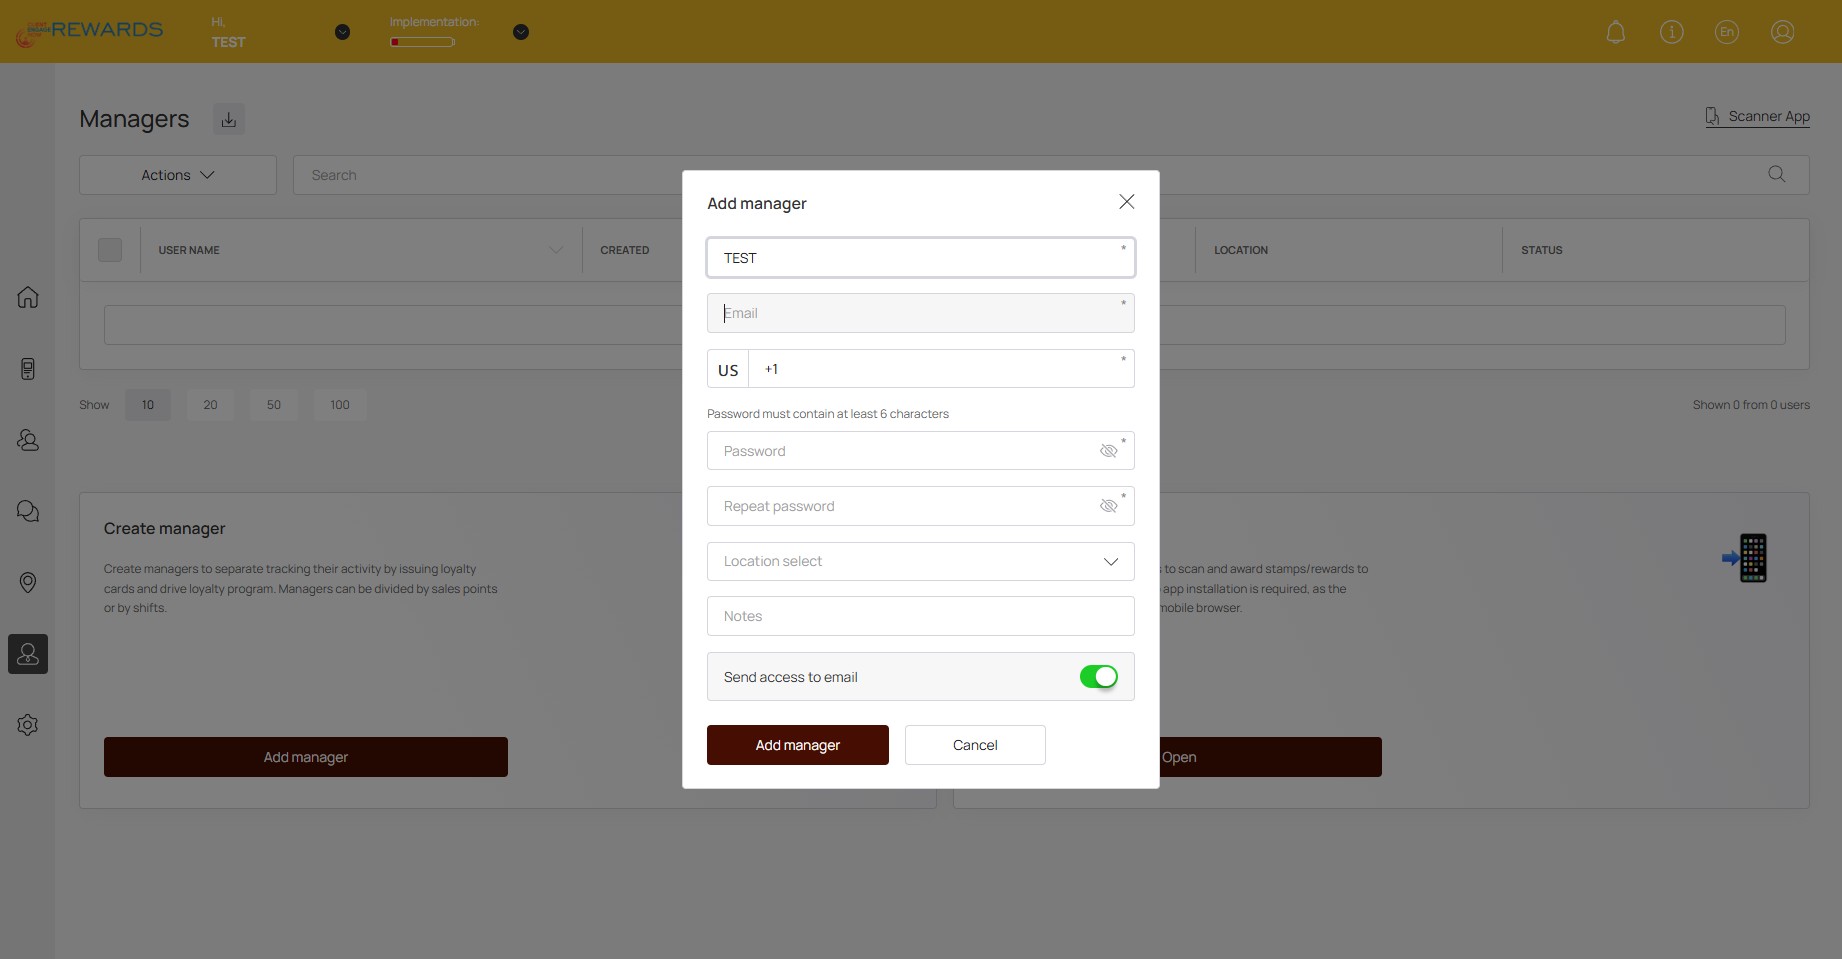
Task: Click the Add manager button in Create manager card
Action: pyautogui.click(x=306, y=757)
